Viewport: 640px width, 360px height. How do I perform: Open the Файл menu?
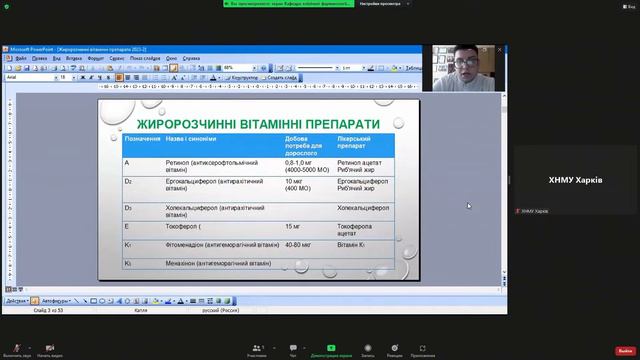coord(21,59)
